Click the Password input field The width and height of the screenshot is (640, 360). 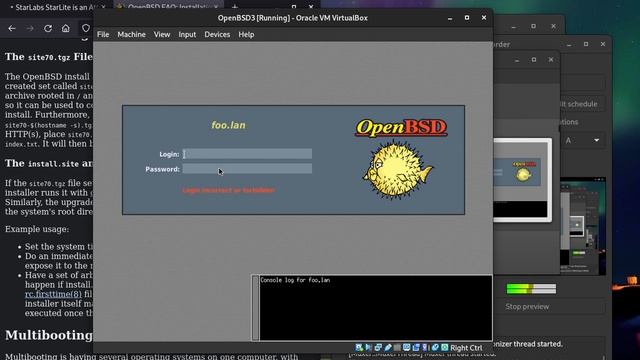247,169
